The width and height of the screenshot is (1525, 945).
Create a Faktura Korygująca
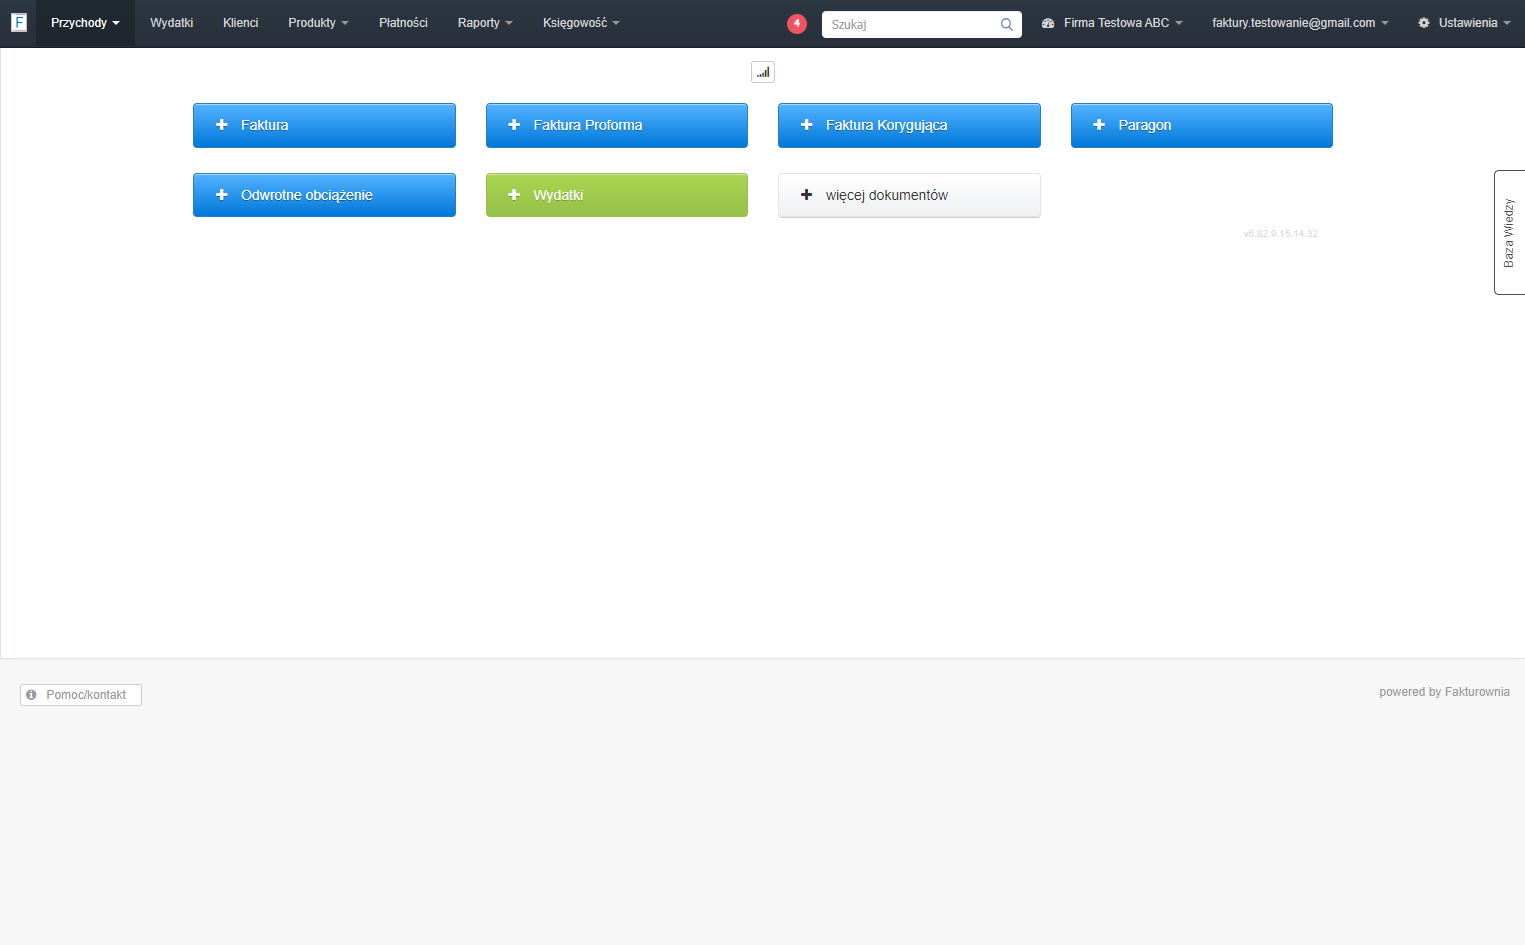tap(909, 125)
